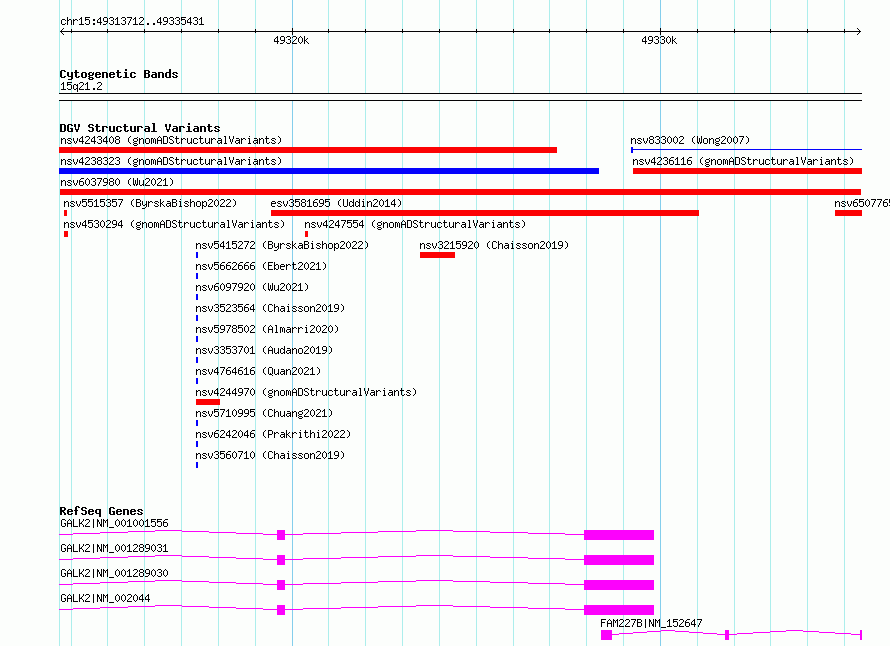The width and height of the screenshot is (890, 646).
Task: Select the nsv6097920 small blue marker
Action: (197, 297)
